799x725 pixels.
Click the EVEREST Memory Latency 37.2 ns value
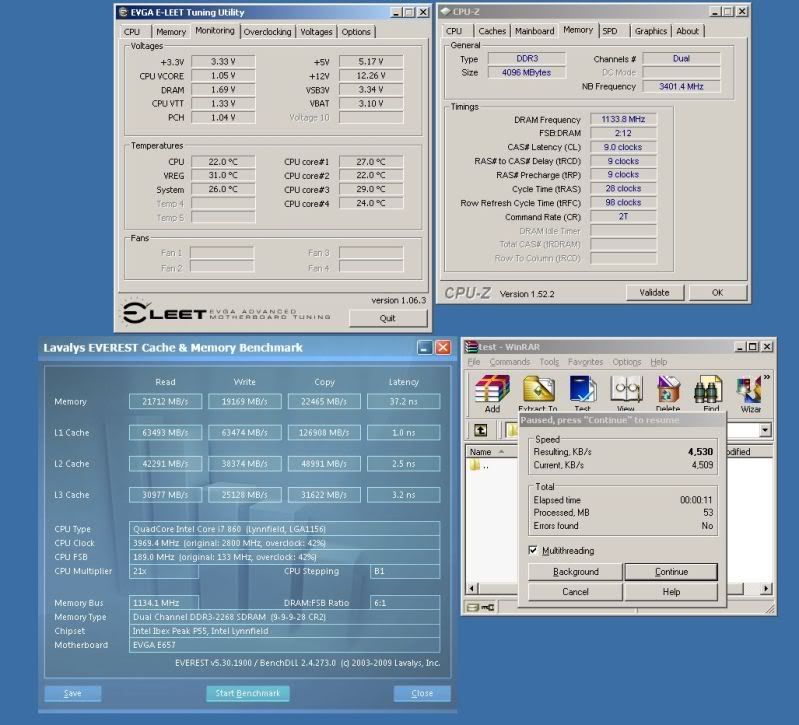click(x=404, y=401)
